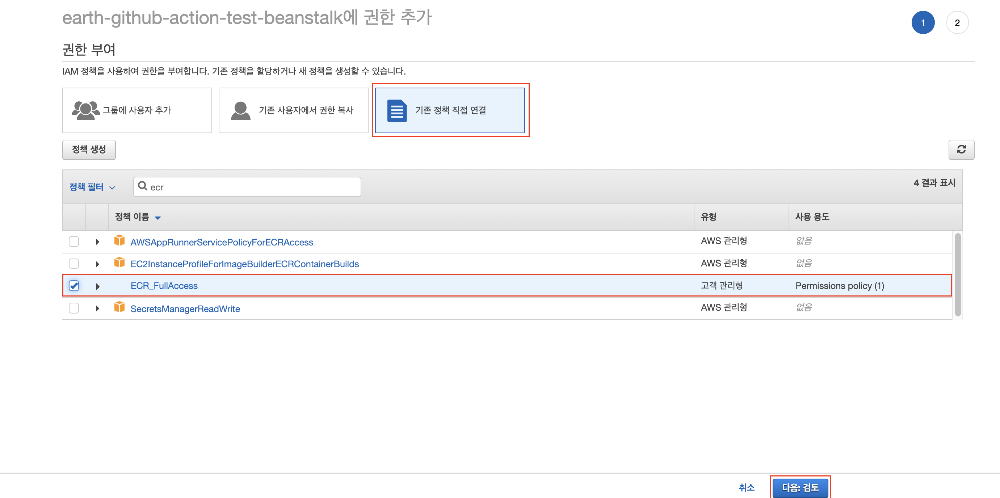Click the AWS managed type cell of SecretsManagerReadWrite
The image size is (1000, 498).
coord(723,307)
